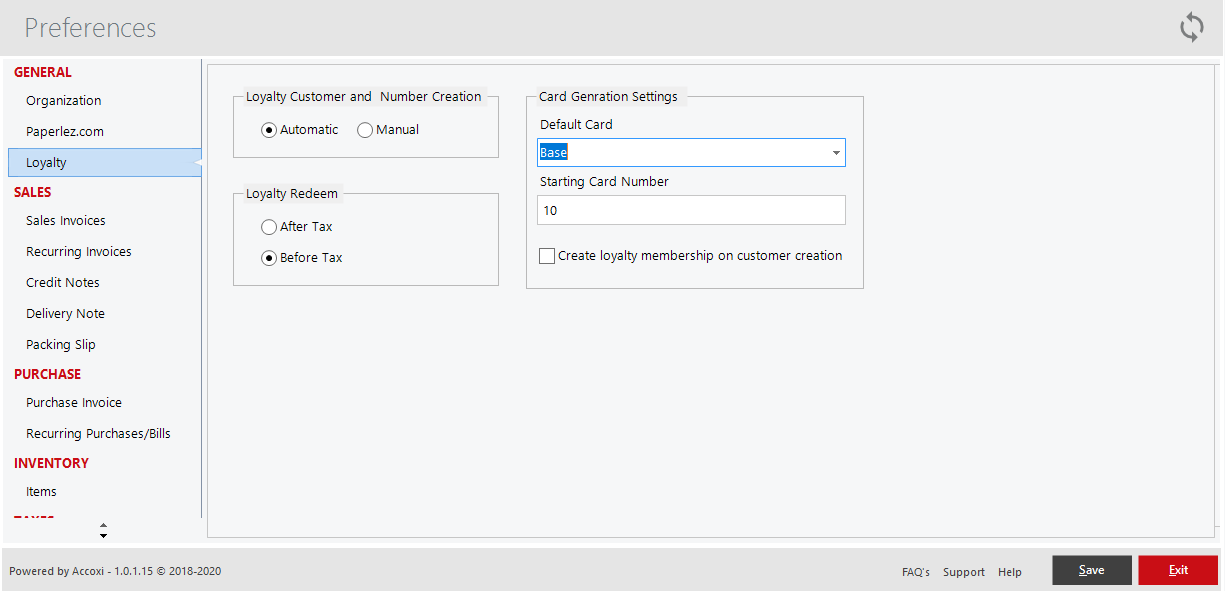The width and height of the screenshot is (1225, 591).
Task: Click the Card Genration Settings label
Action: click(x=608, y=97)
